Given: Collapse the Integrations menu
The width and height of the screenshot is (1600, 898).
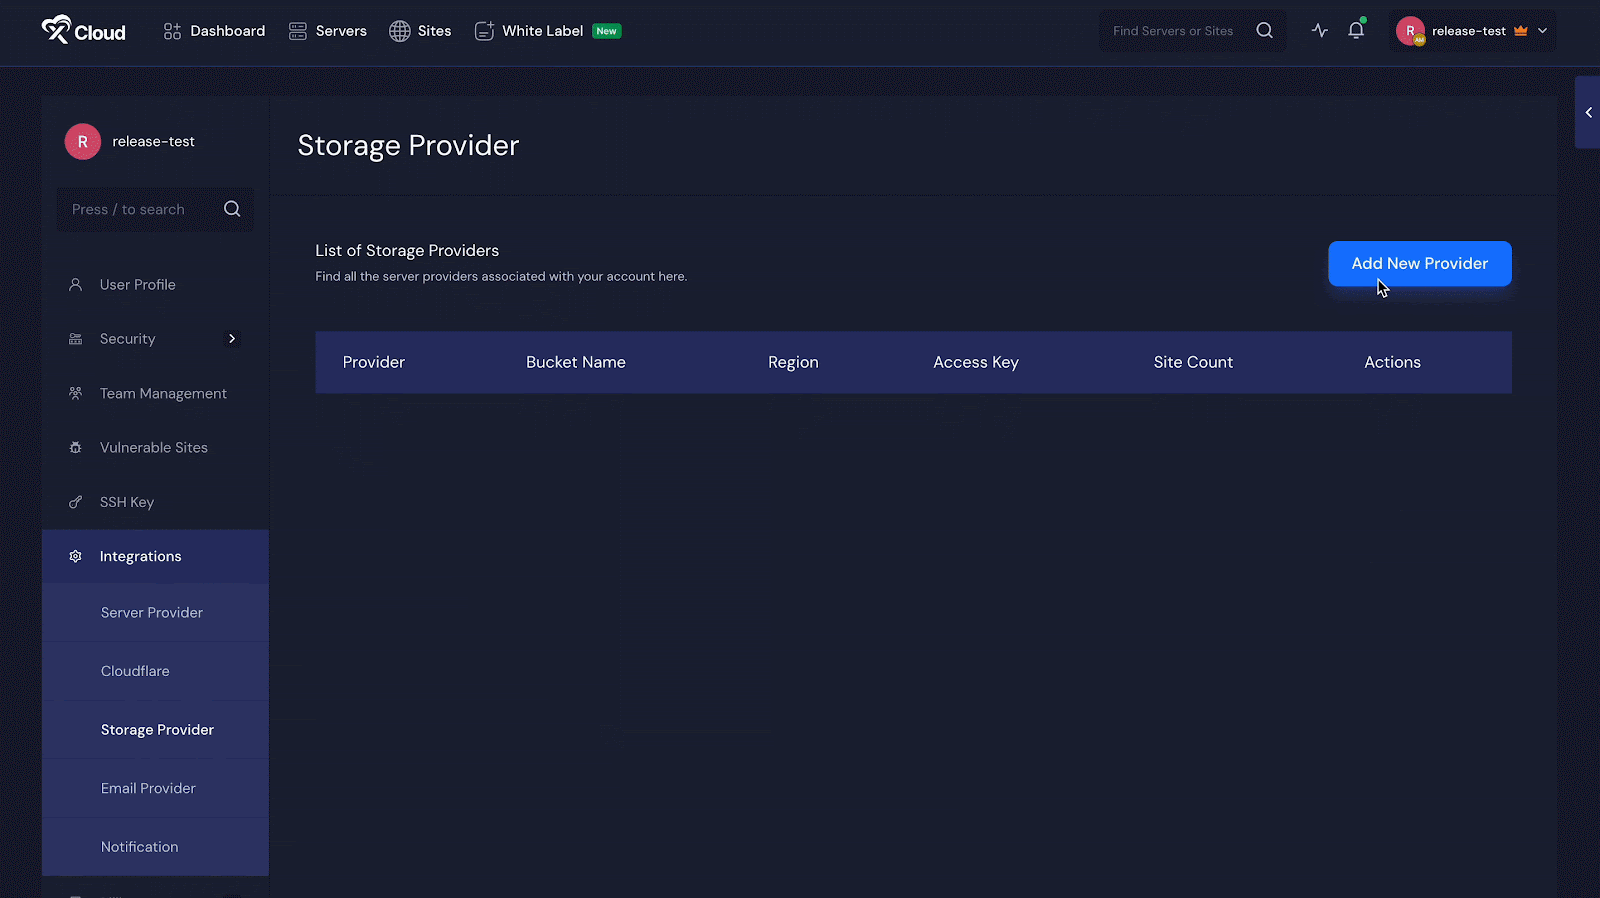Looking at the screenshot, I should [x=155, y=557].
